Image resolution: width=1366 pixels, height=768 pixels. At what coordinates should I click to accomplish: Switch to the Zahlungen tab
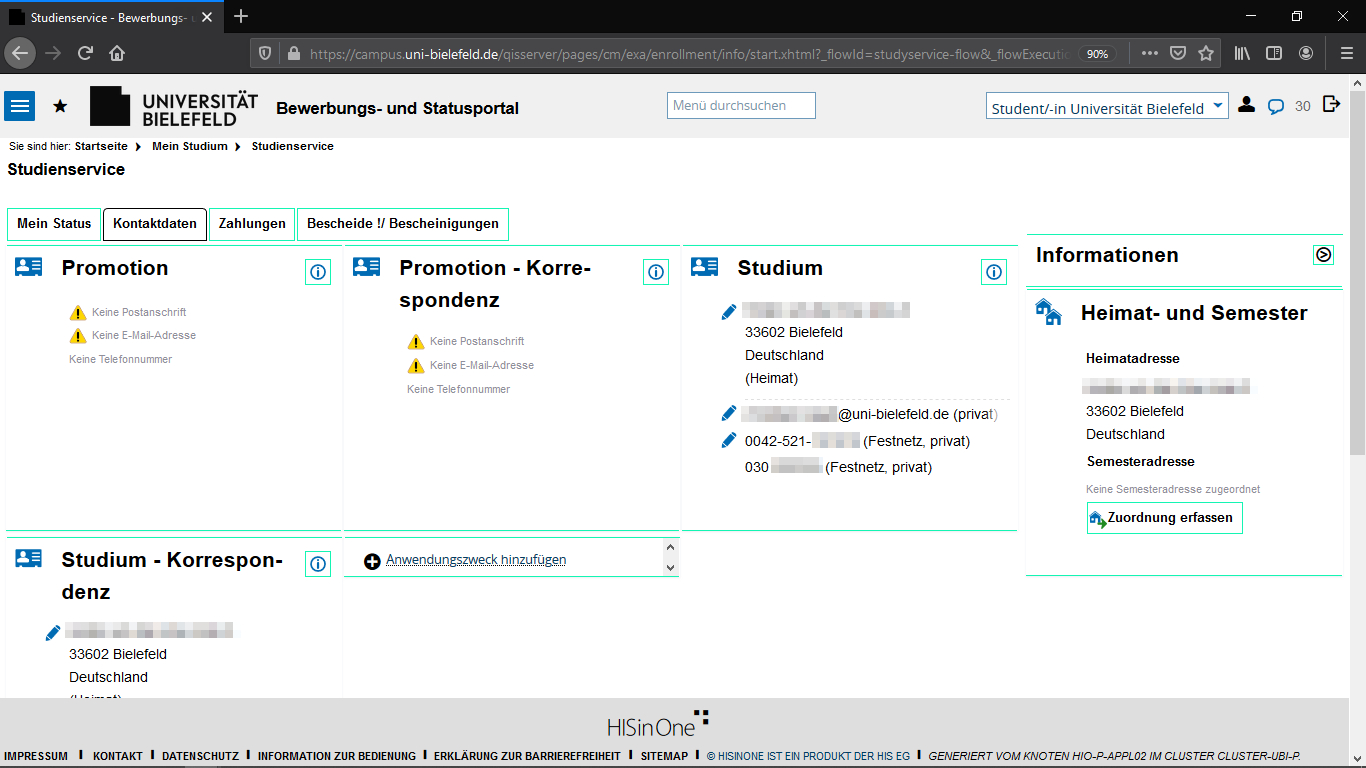point(252,224)
